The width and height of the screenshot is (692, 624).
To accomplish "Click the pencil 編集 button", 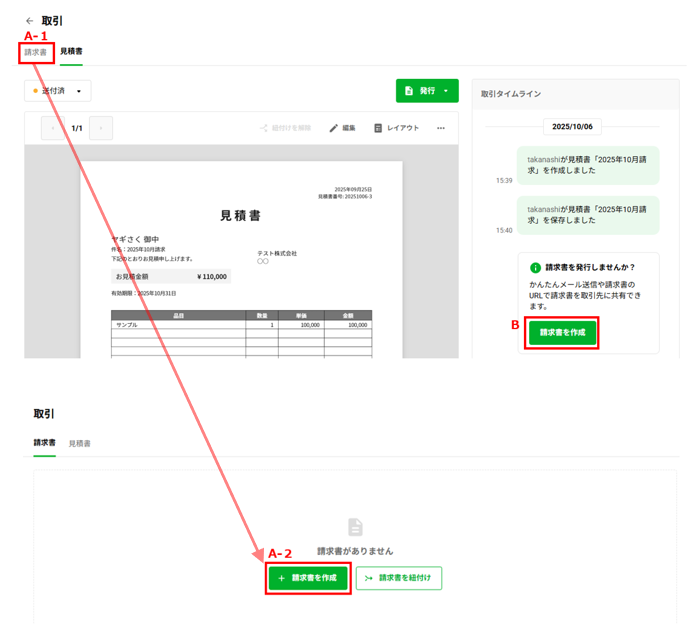I will (x=342, y=128).
